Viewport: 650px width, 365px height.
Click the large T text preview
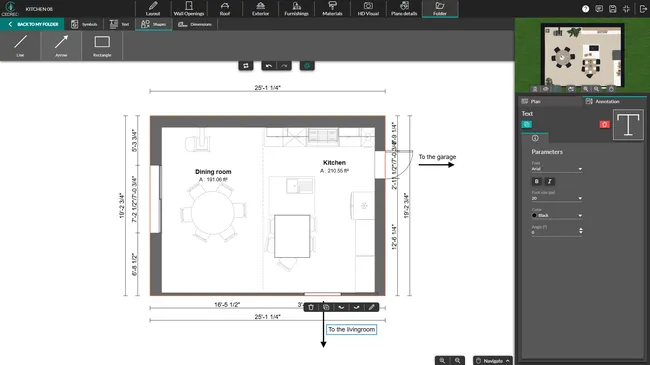[628, 124]
